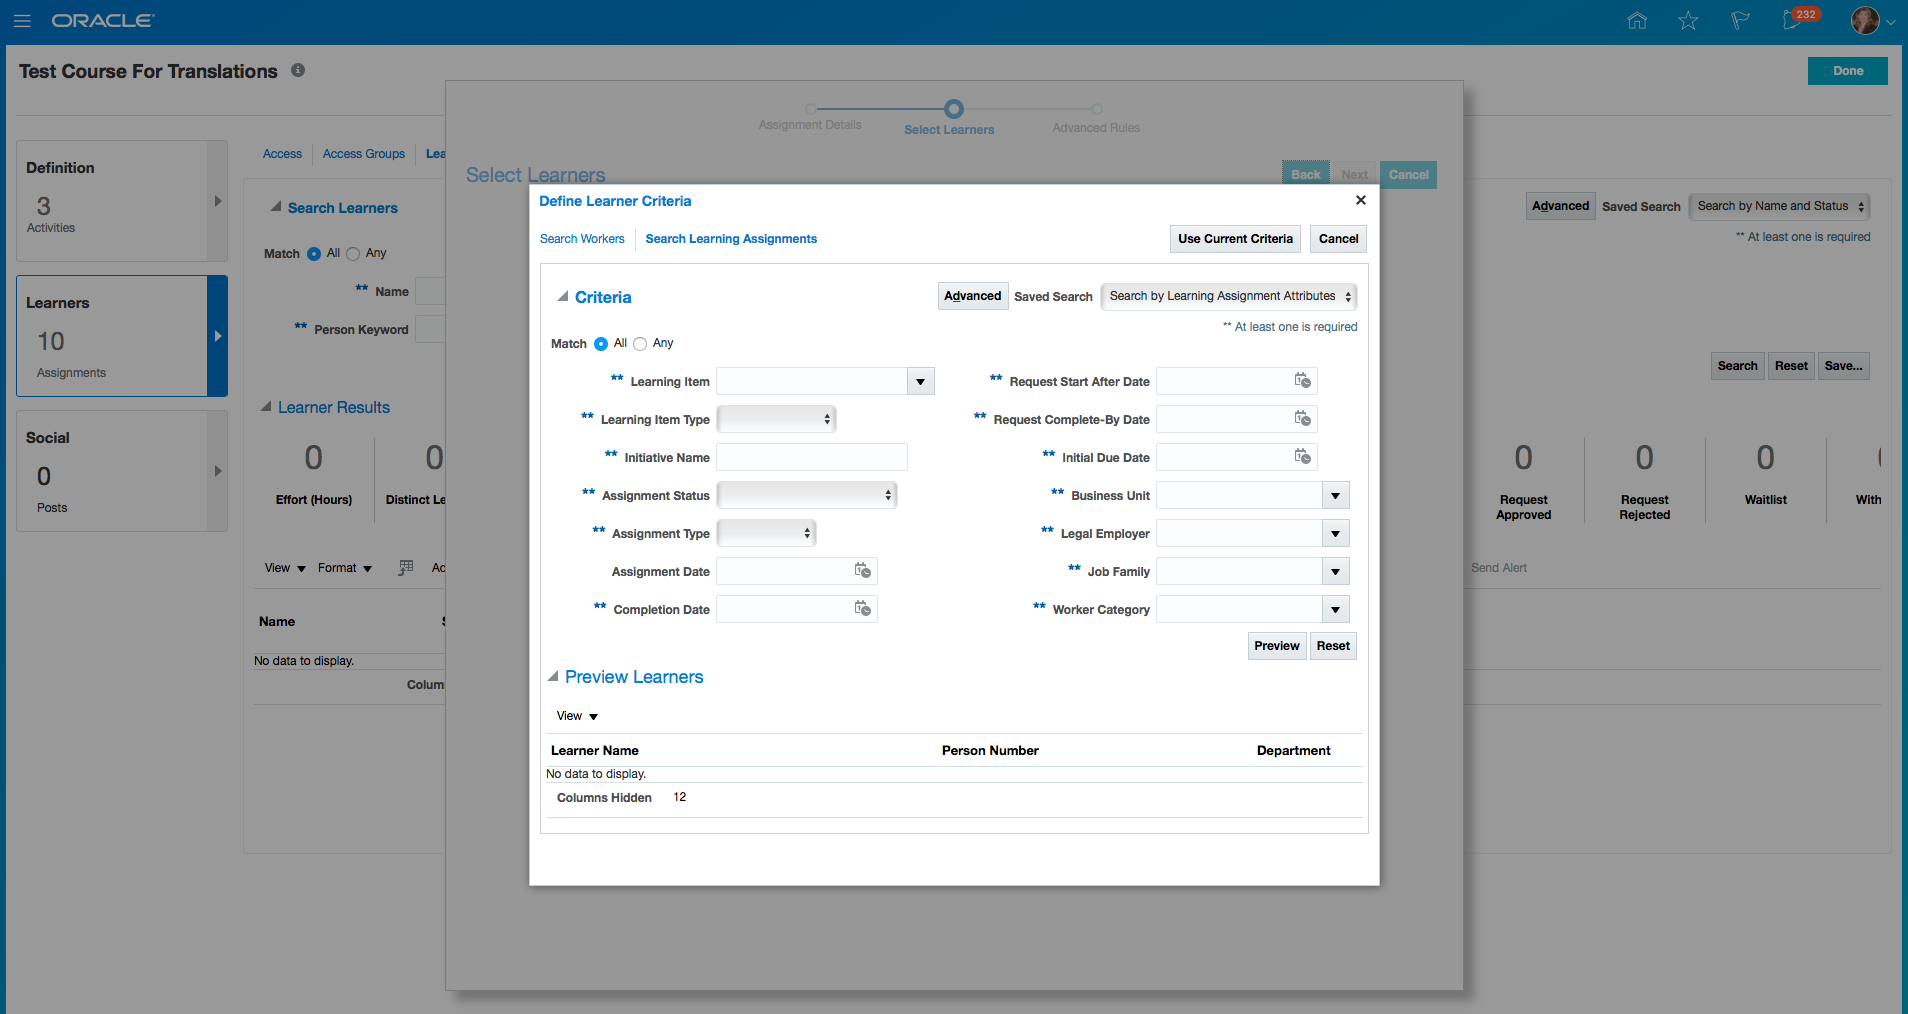Open the Assignment Status select
1908x1014 pixels.
807,495
